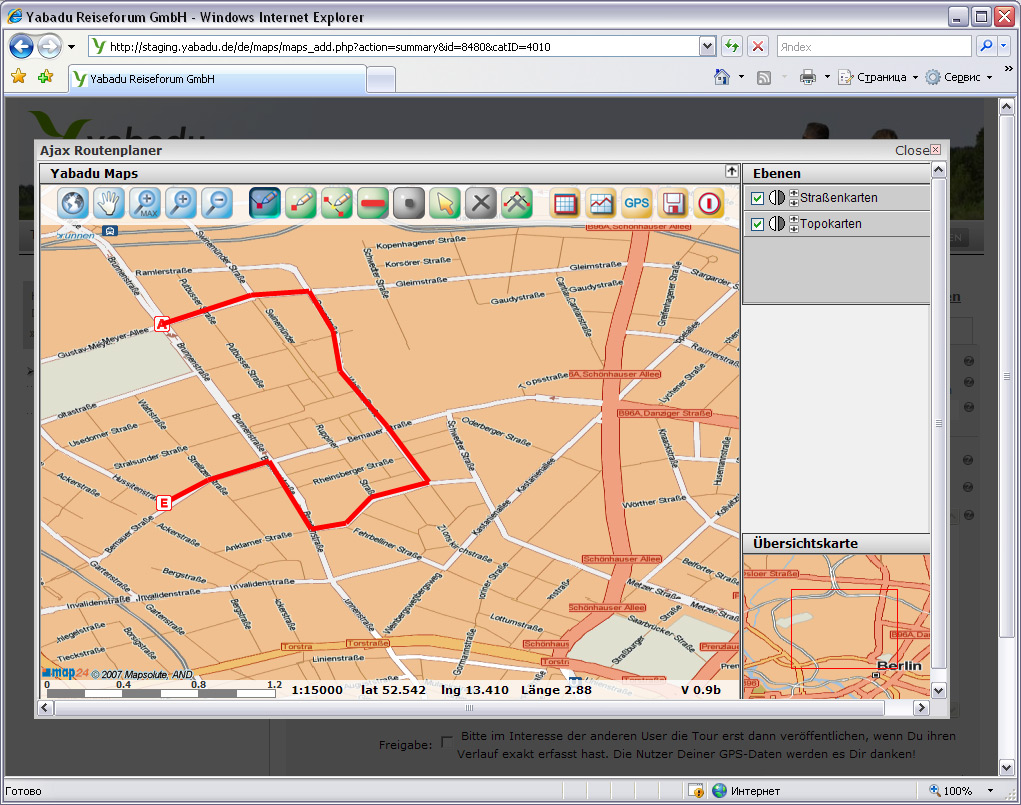Click the red power/exit icon
This screenshot has width=1021, height=805.
[710, 204]
